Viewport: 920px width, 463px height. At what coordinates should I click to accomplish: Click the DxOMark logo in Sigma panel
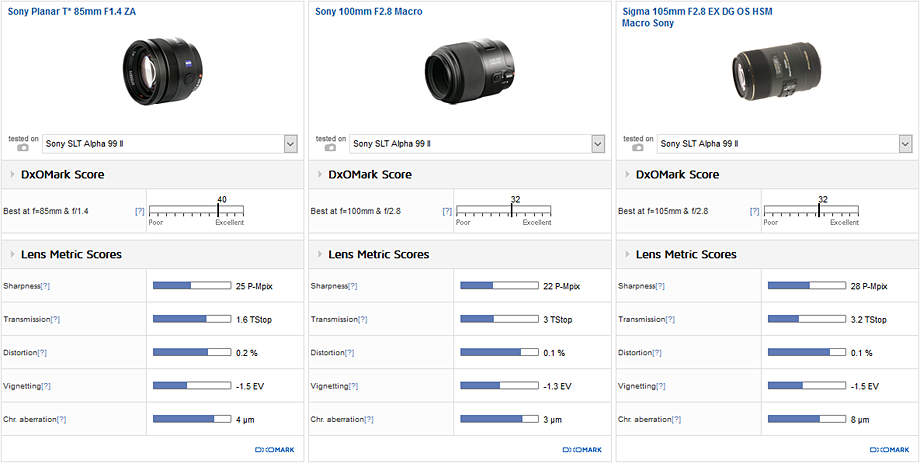tap(889, 450)
